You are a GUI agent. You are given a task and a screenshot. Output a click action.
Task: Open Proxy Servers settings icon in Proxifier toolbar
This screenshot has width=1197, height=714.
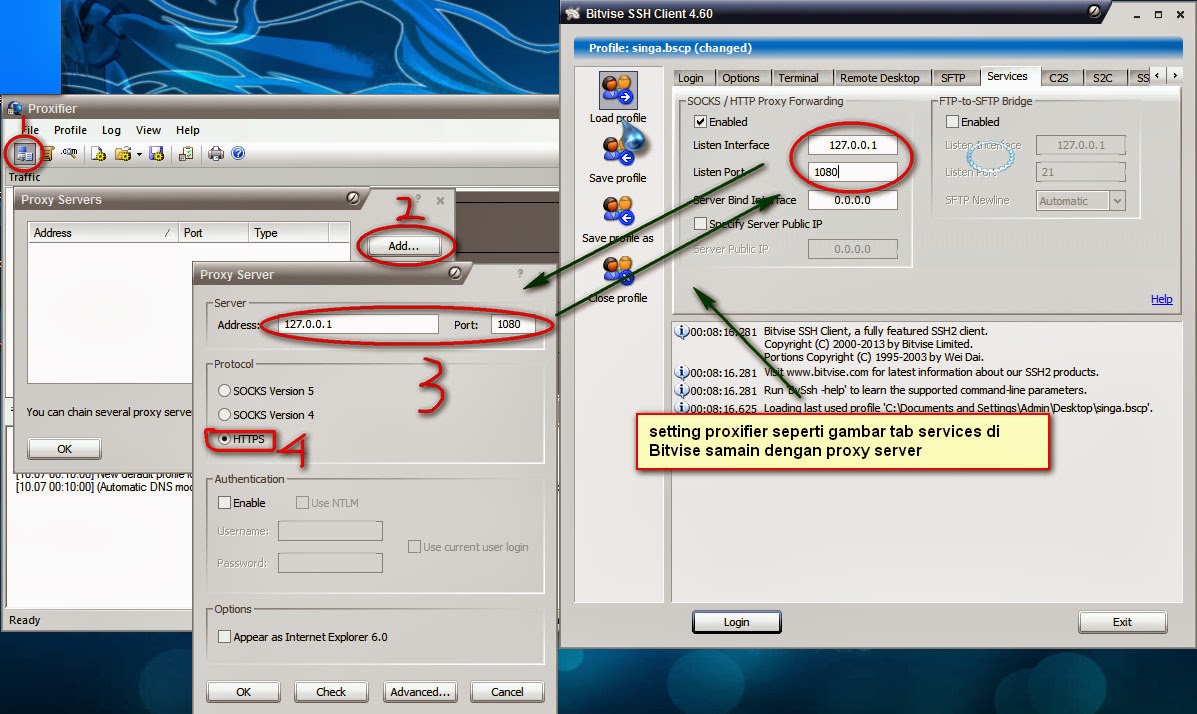click(24, 153)
